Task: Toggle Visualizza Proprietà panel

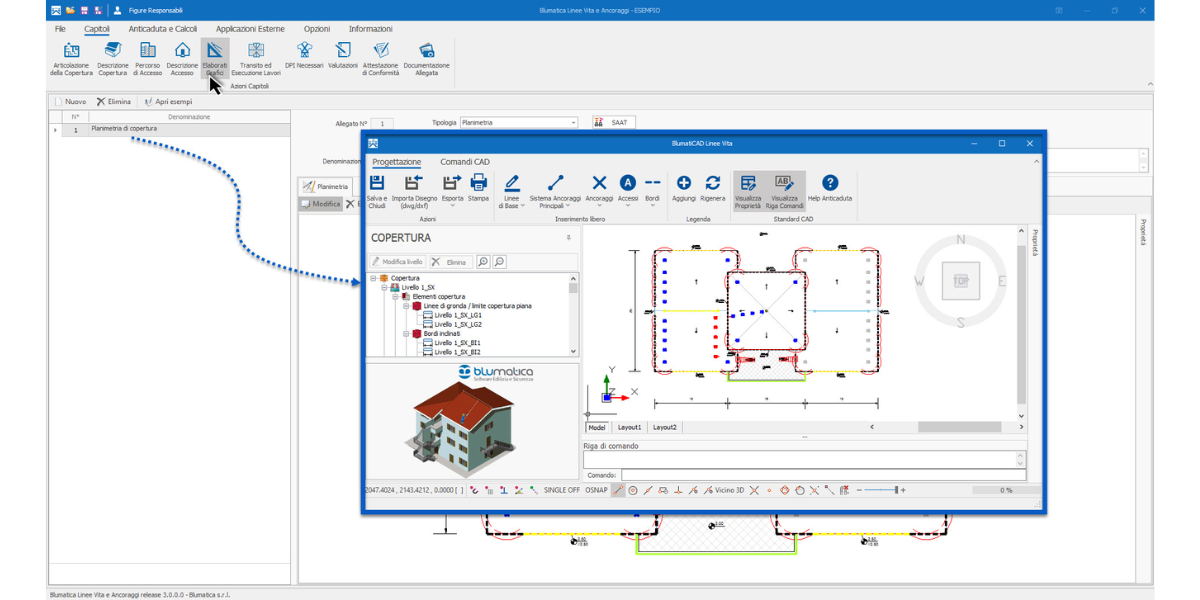Action: click(748, 190)
